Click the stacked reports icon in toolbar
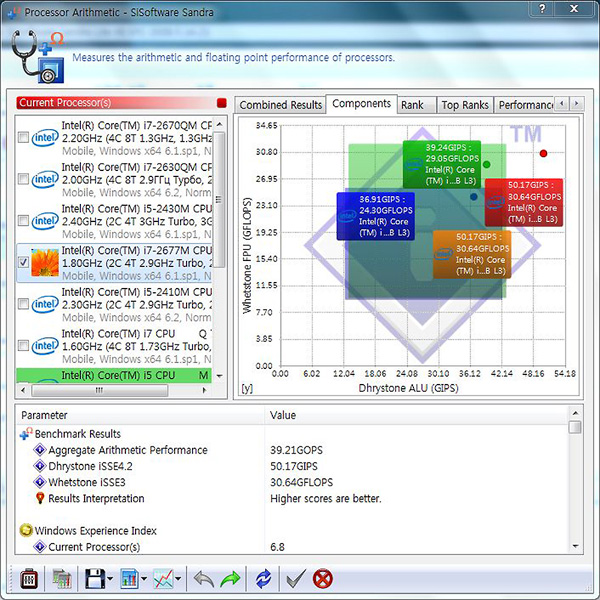Image resolution: width=600 pixels, height=600 pixels. coord(61,578)
